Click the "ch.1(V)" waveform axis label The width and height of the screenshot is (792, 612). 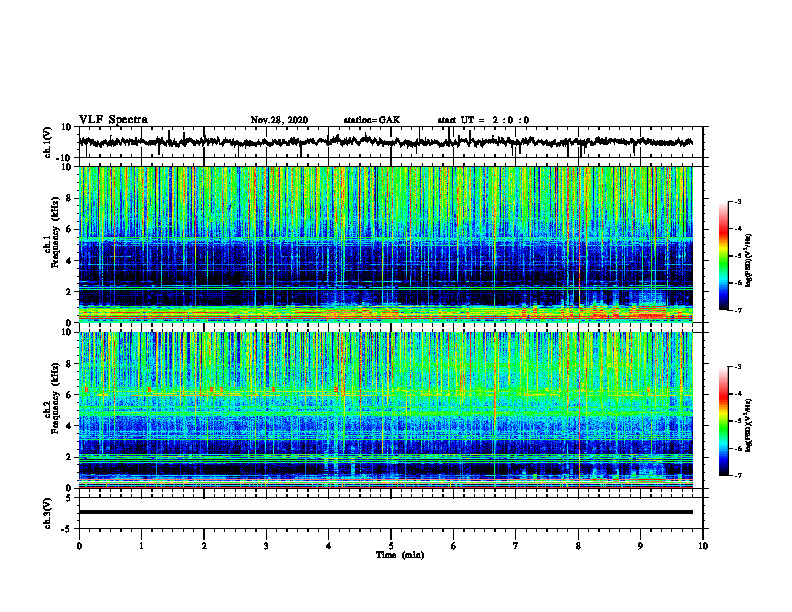pos(47,142)
